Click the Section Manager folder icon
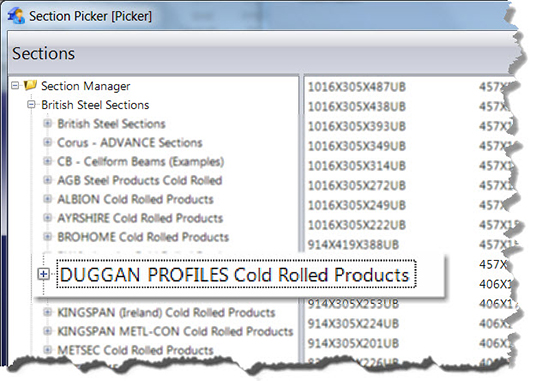The image size is (542, 381). [30, 85]
